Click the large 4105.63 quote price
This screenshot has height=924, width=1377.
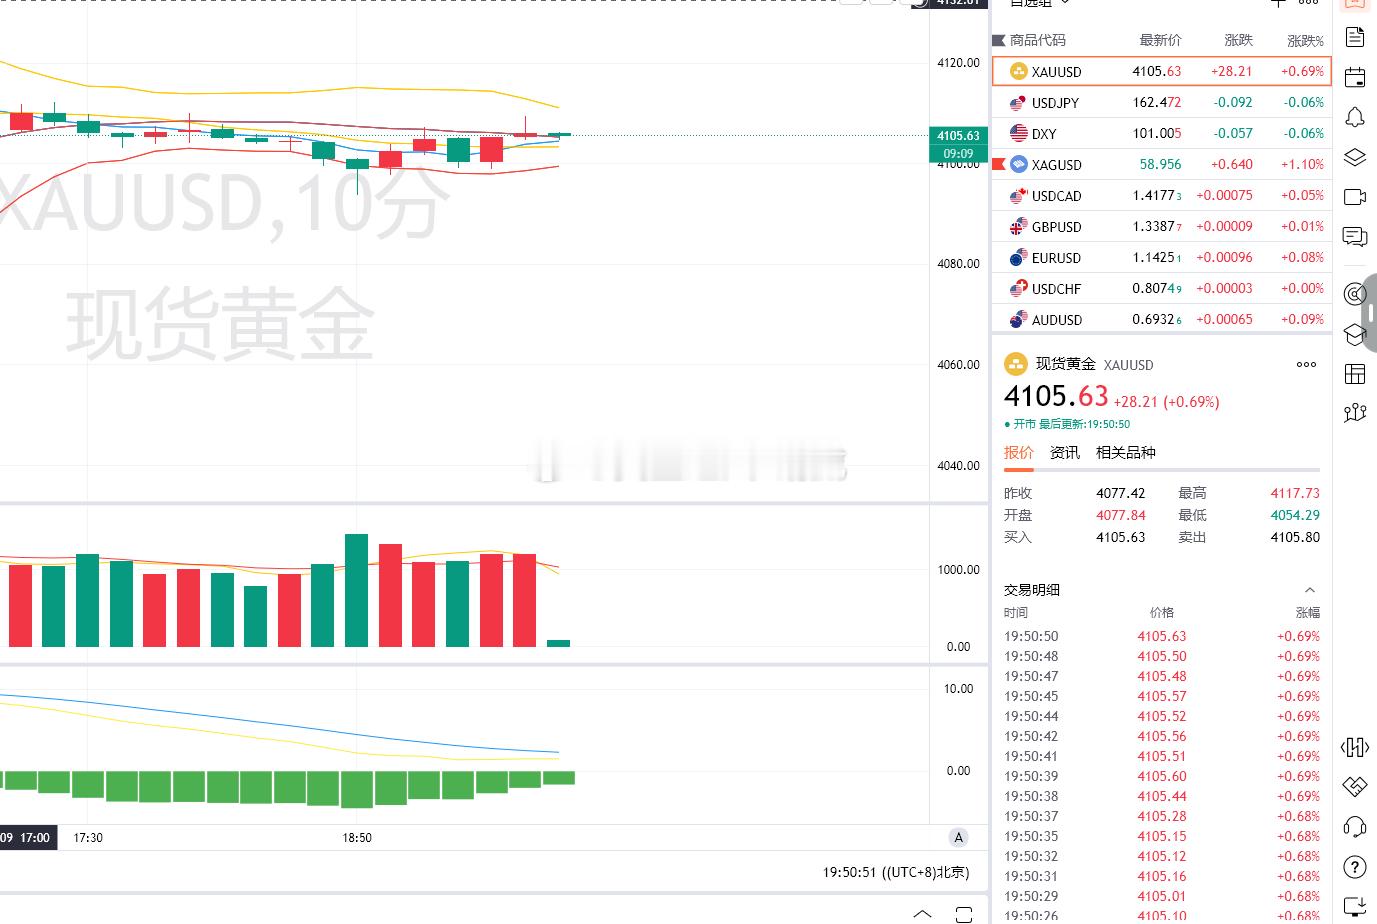1056,396
